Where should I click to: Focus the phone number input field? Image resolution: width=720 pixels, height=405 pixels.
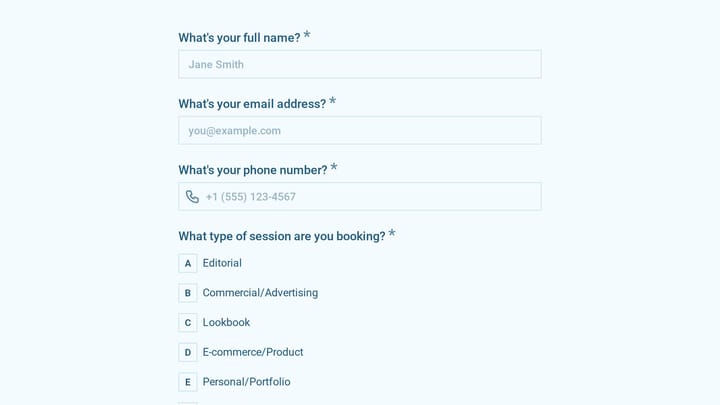point(360,197)
